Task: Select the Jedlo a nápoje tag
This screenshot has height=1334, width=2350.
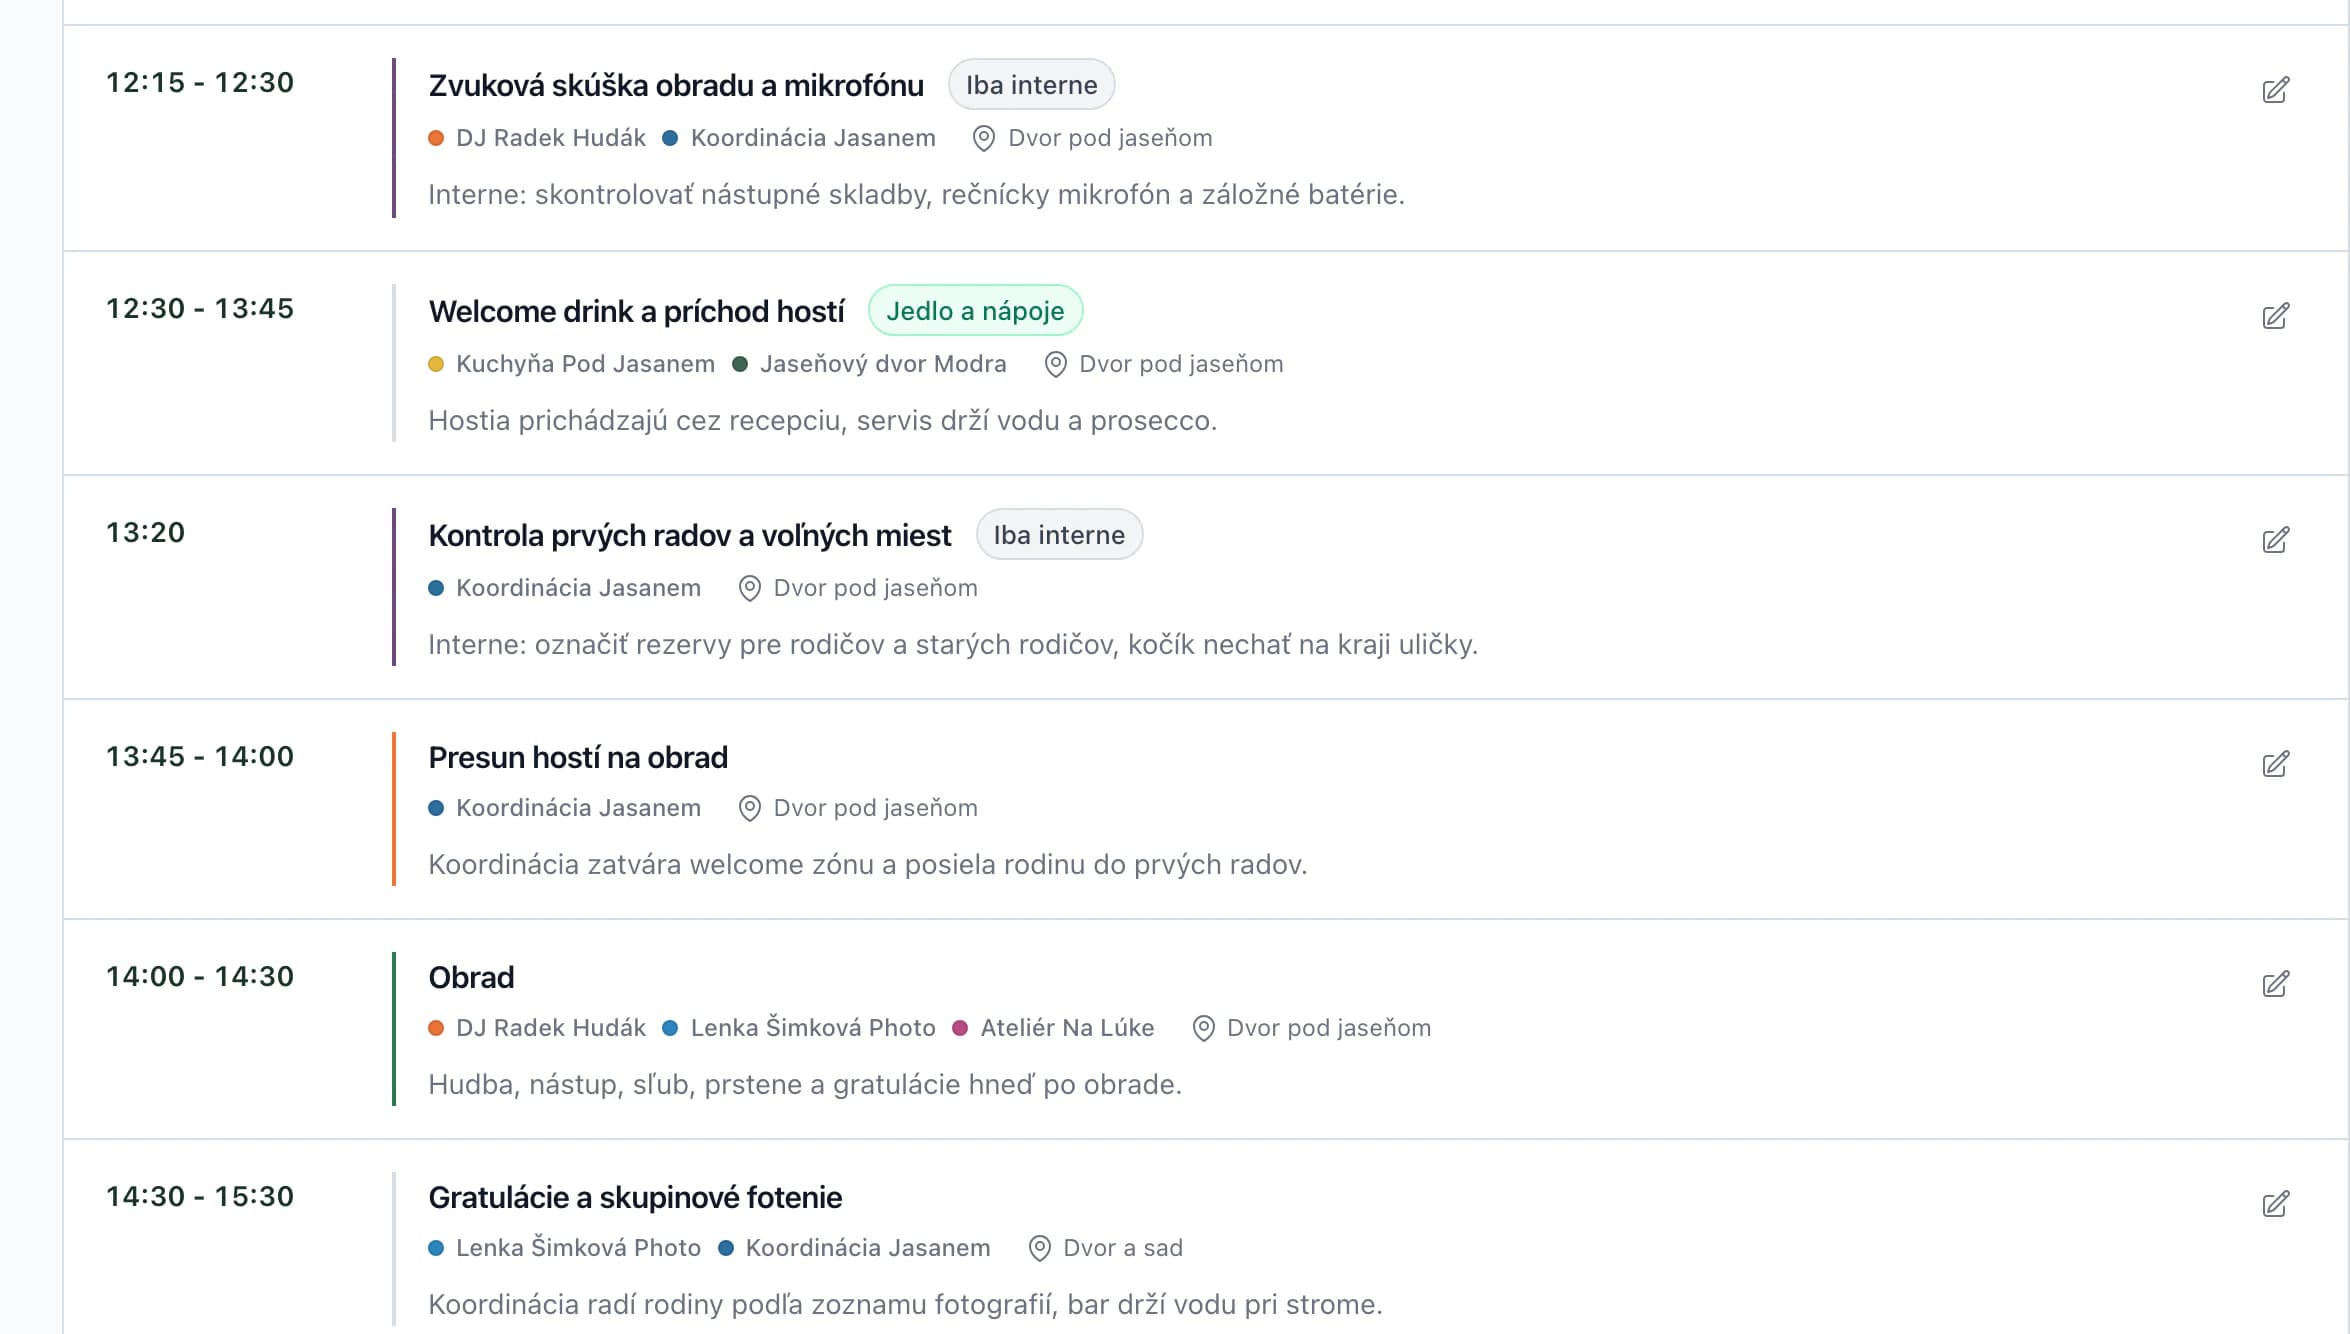Action: point(975,311)
